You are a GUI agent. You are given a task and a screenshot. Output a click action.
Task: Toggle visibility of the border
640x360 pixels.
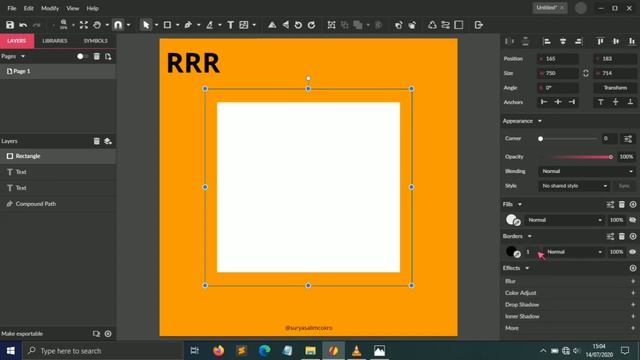click(632, 252)
